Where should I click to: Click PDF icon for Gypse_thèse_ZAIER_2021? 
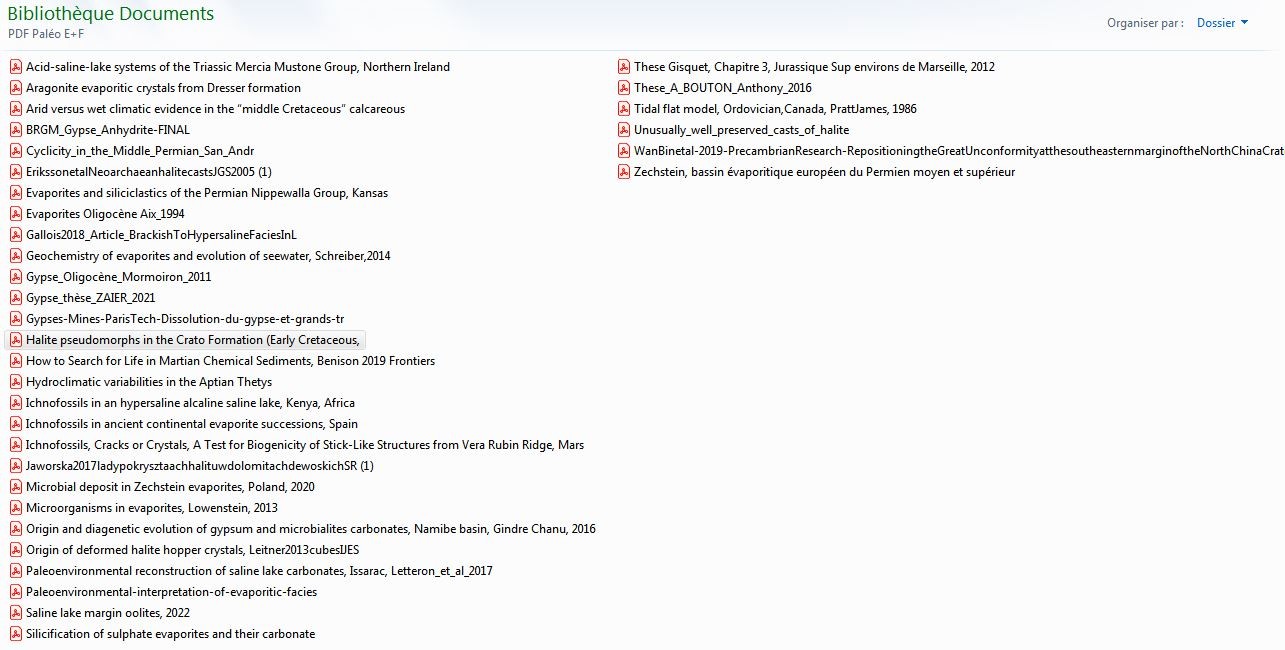16,298
